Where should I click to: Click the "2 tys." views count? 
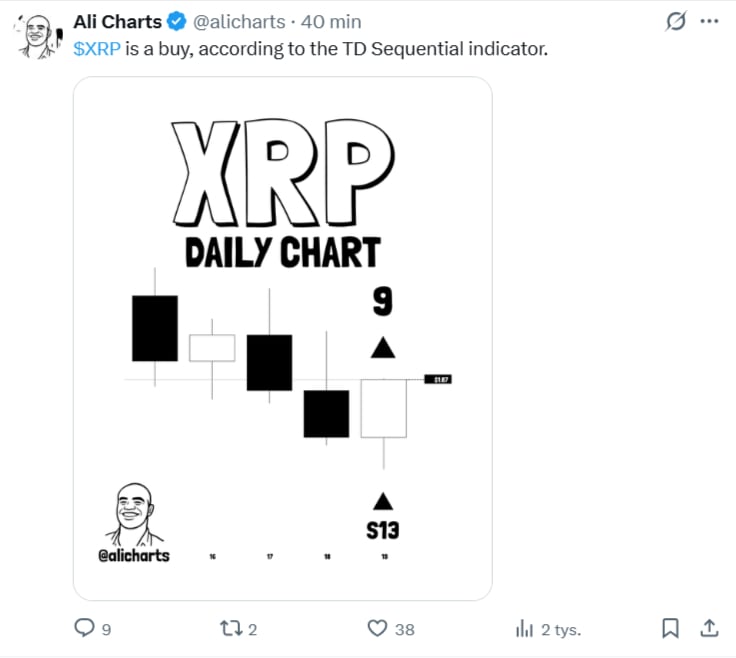(561, 630)
